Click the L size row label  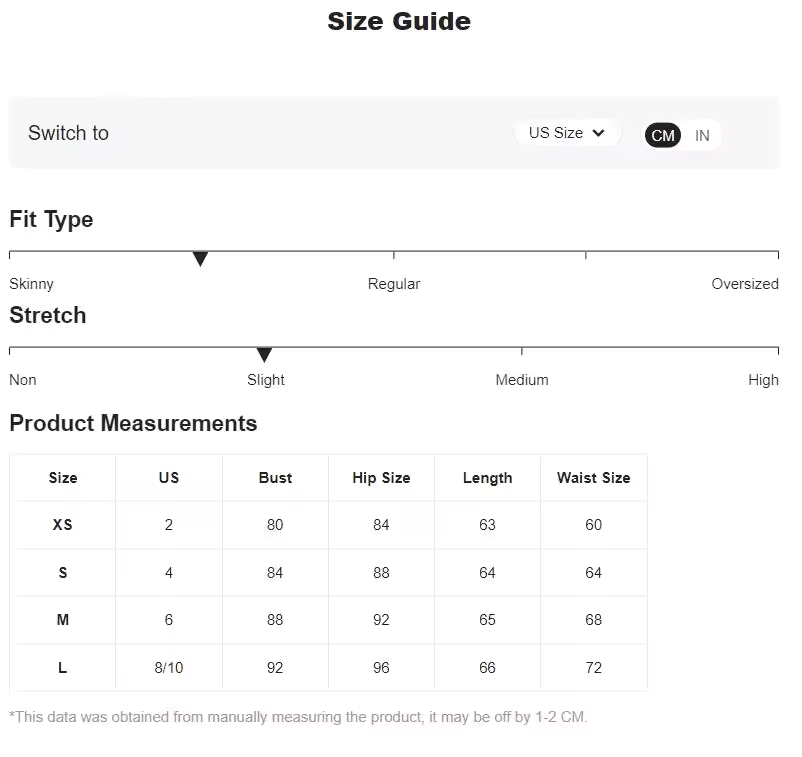coord(62,668)
